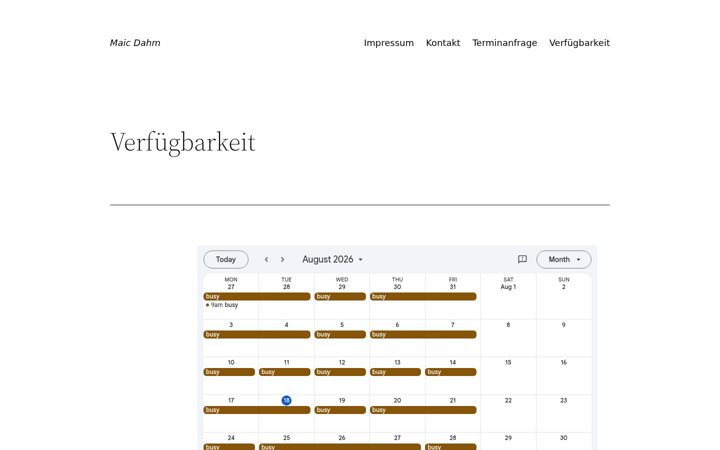Click date number 8 on Saturday
Viewport: 720px width, 450px height.
click(508, 325)
